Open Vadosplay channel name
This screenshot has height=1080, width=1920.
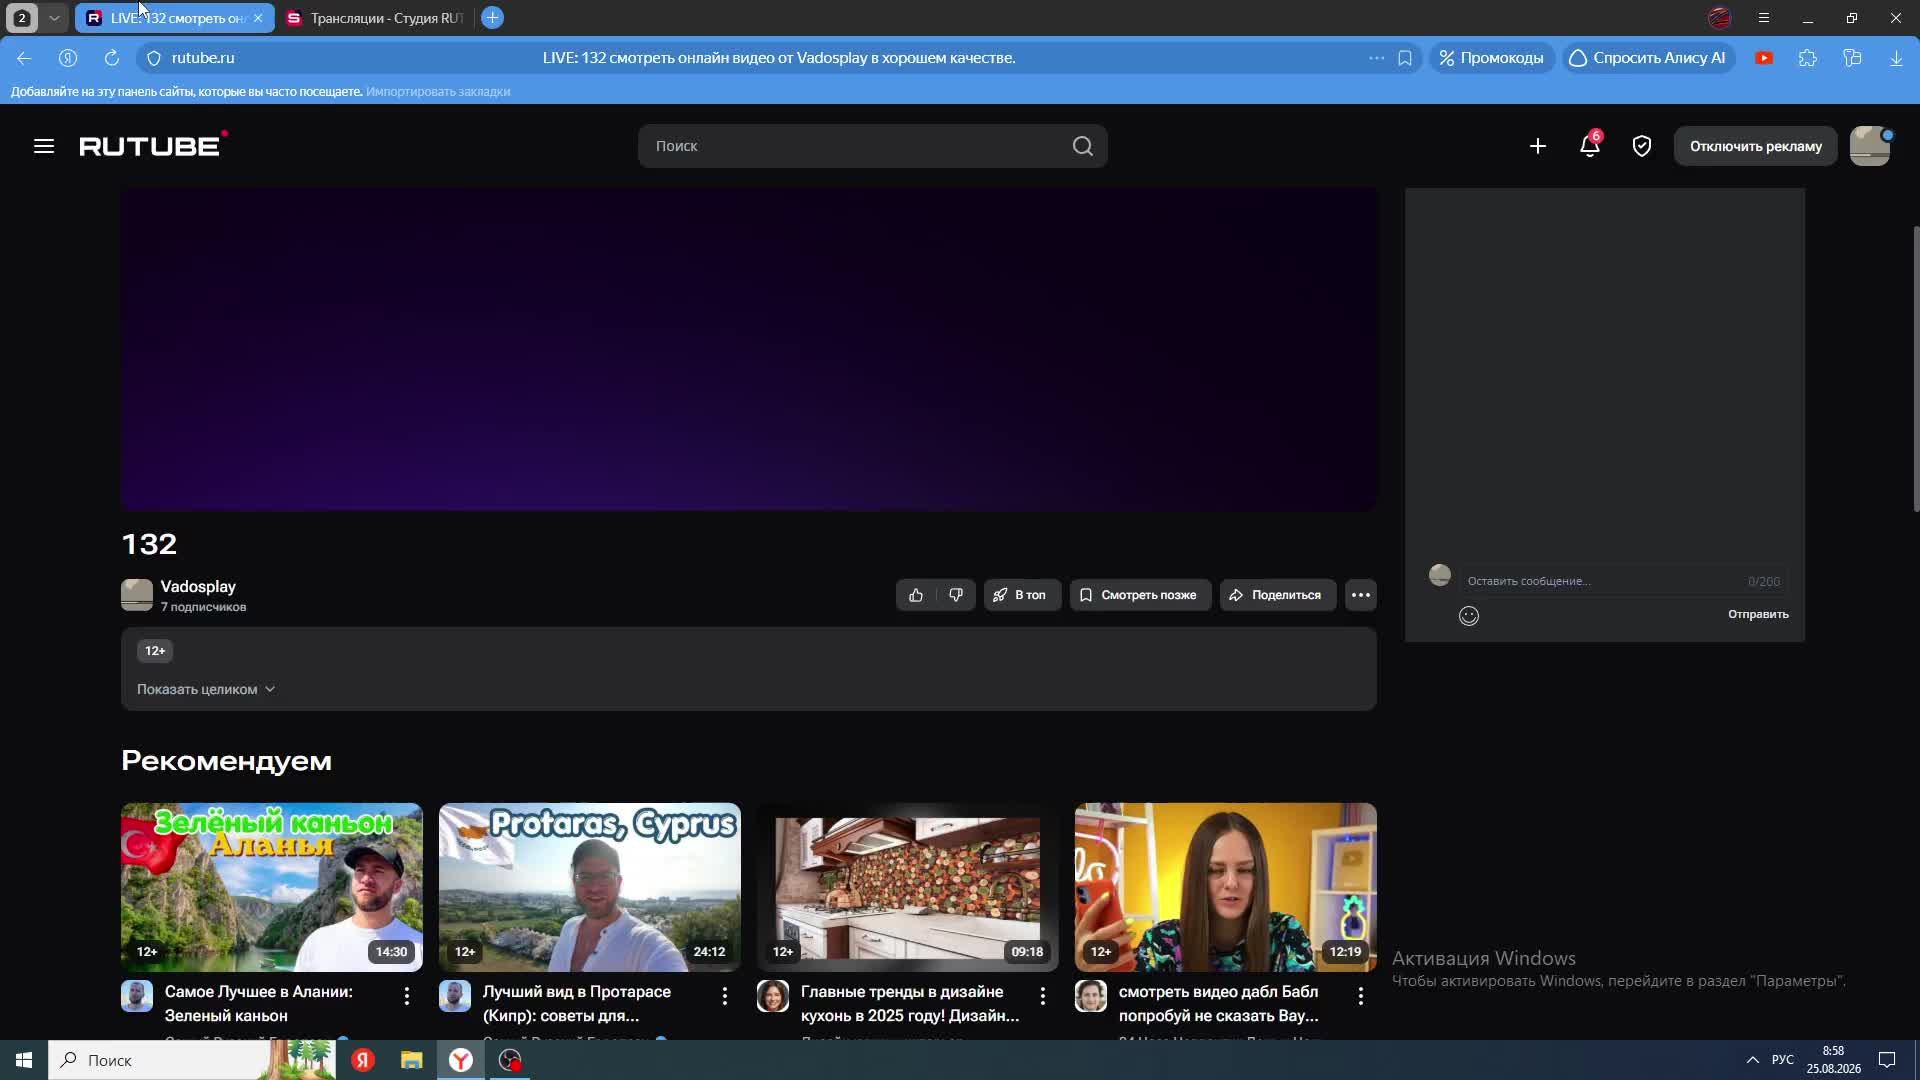click(198, 587)
